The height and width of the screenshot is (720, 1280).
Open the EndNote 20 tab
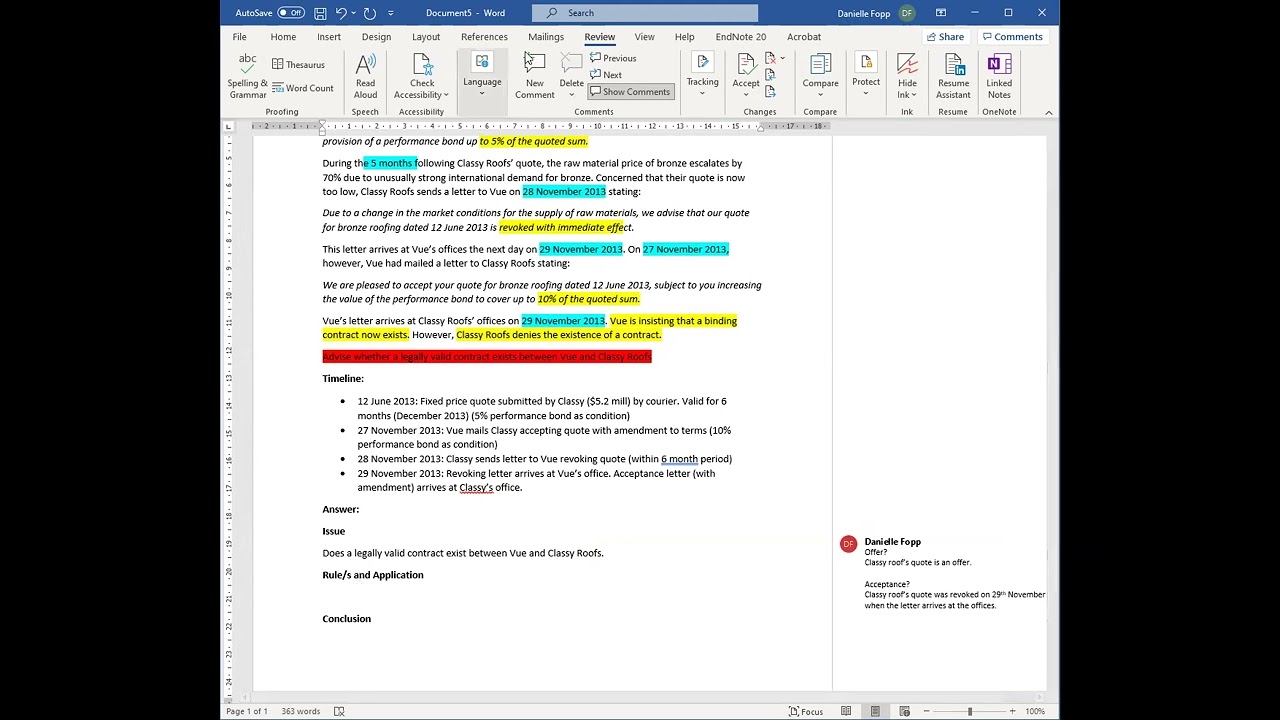coord(741,37)
